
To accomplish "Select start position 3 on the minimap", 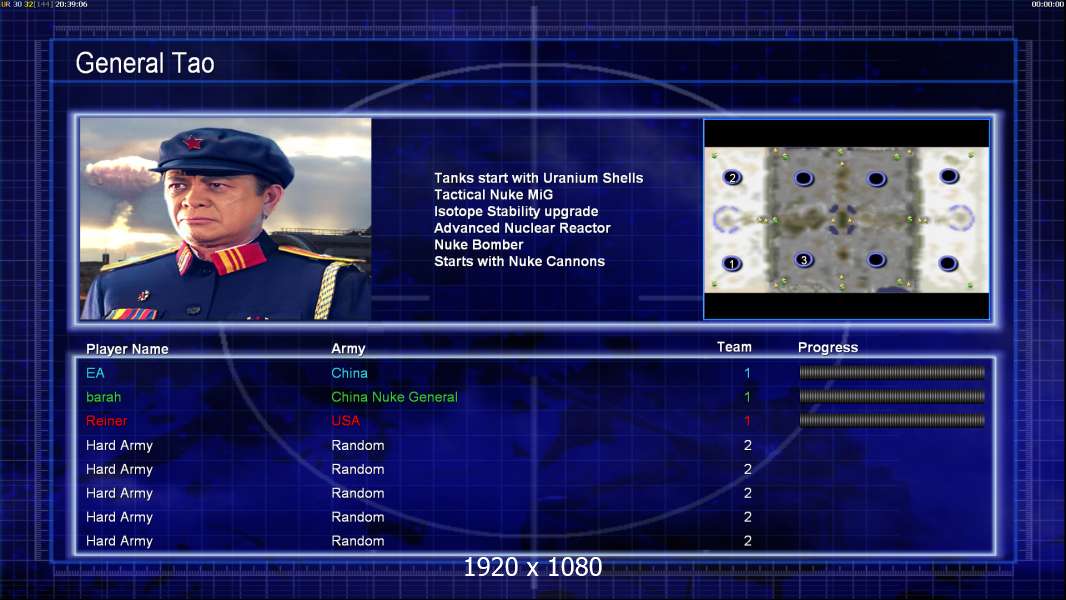I will [804, 260].
